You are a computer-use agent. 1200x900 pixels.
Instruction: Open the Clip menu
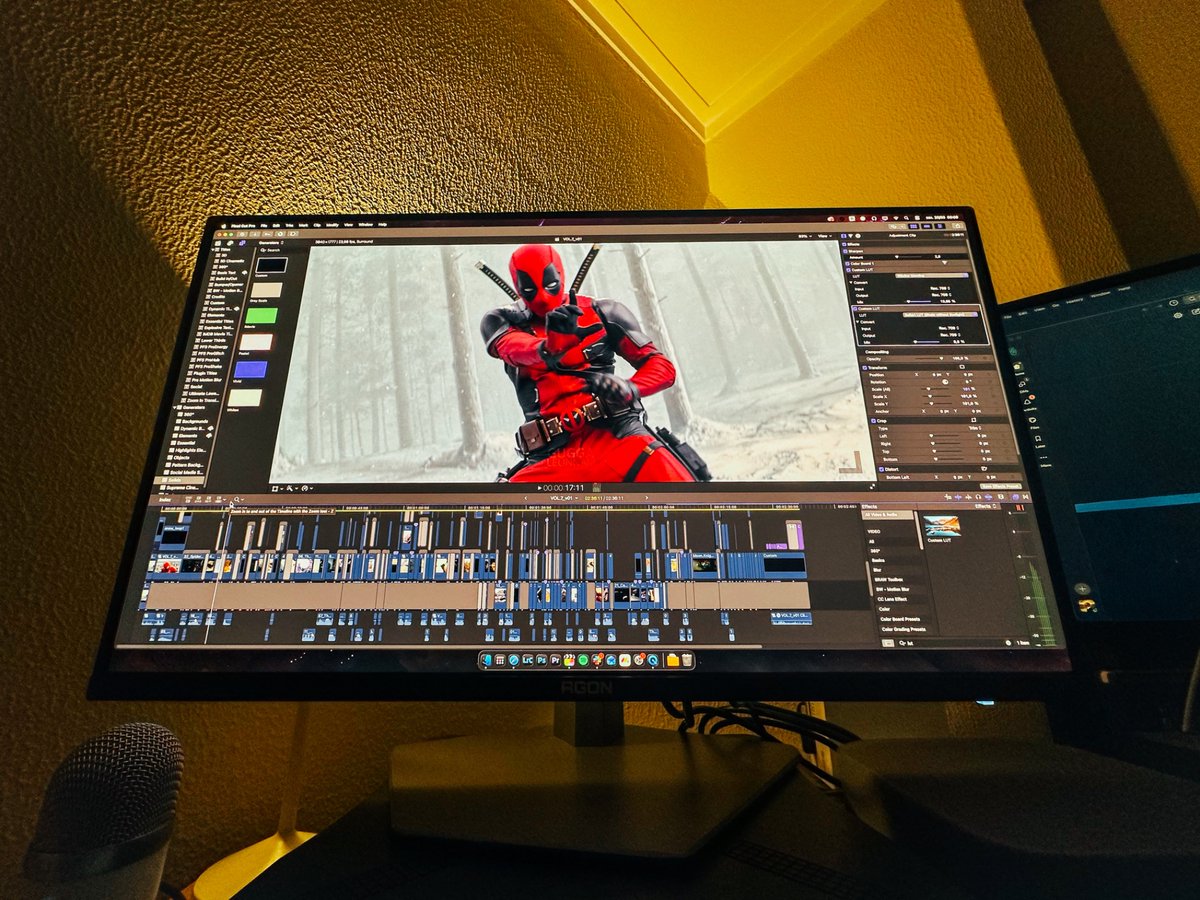pyautogui.click(x=317, y=225)
